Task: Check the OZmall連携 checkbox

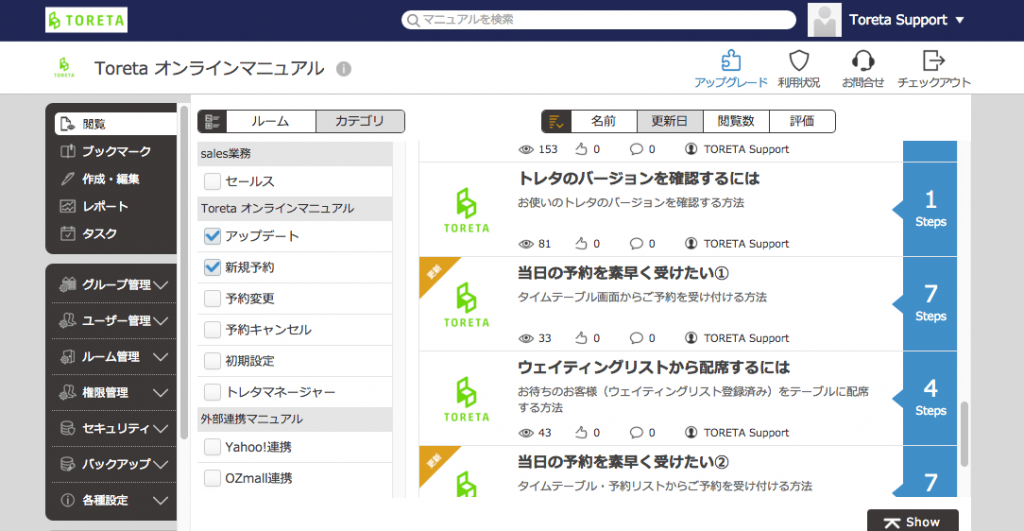Action: (x=212, y=478)
